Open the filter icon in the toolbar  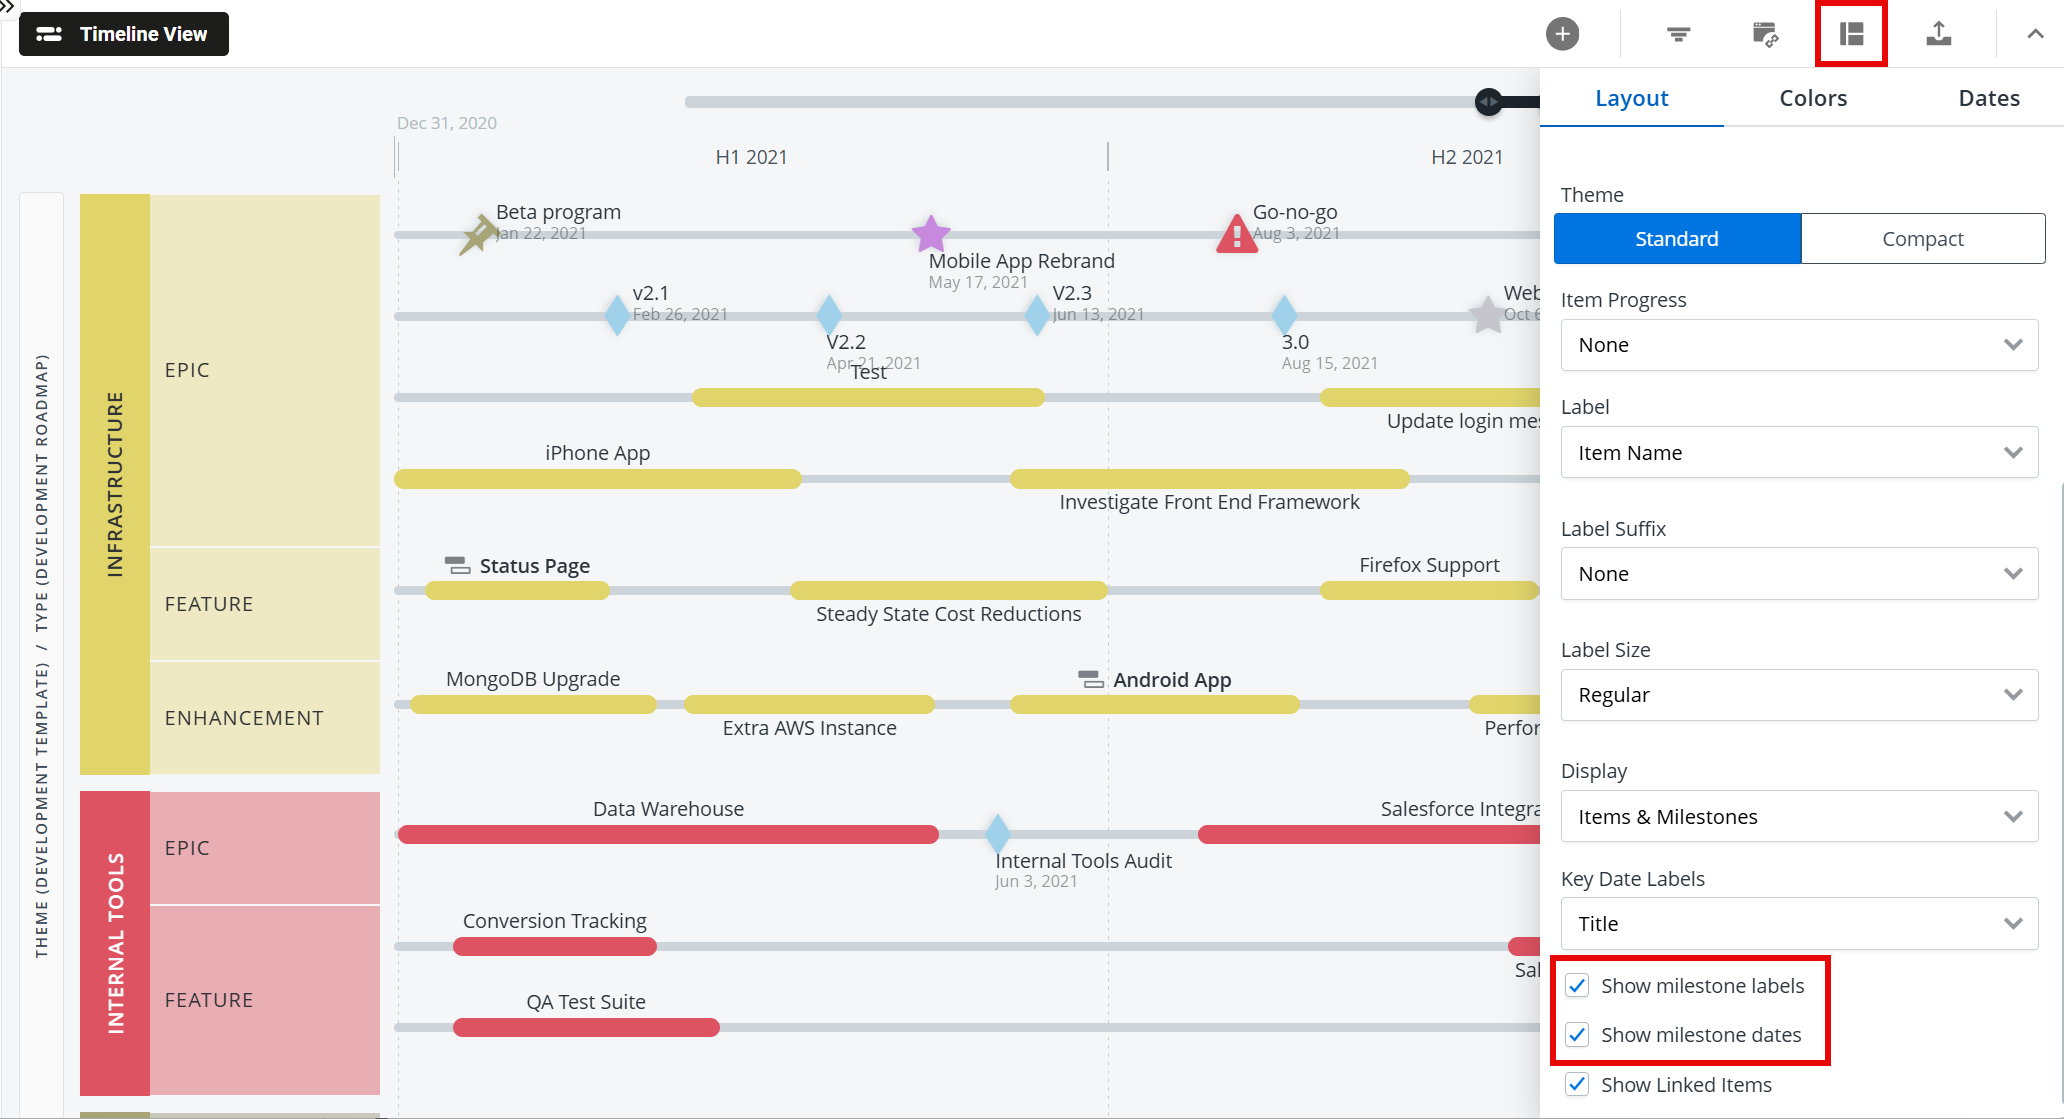pyautogui.click(x=1677, y=33)
